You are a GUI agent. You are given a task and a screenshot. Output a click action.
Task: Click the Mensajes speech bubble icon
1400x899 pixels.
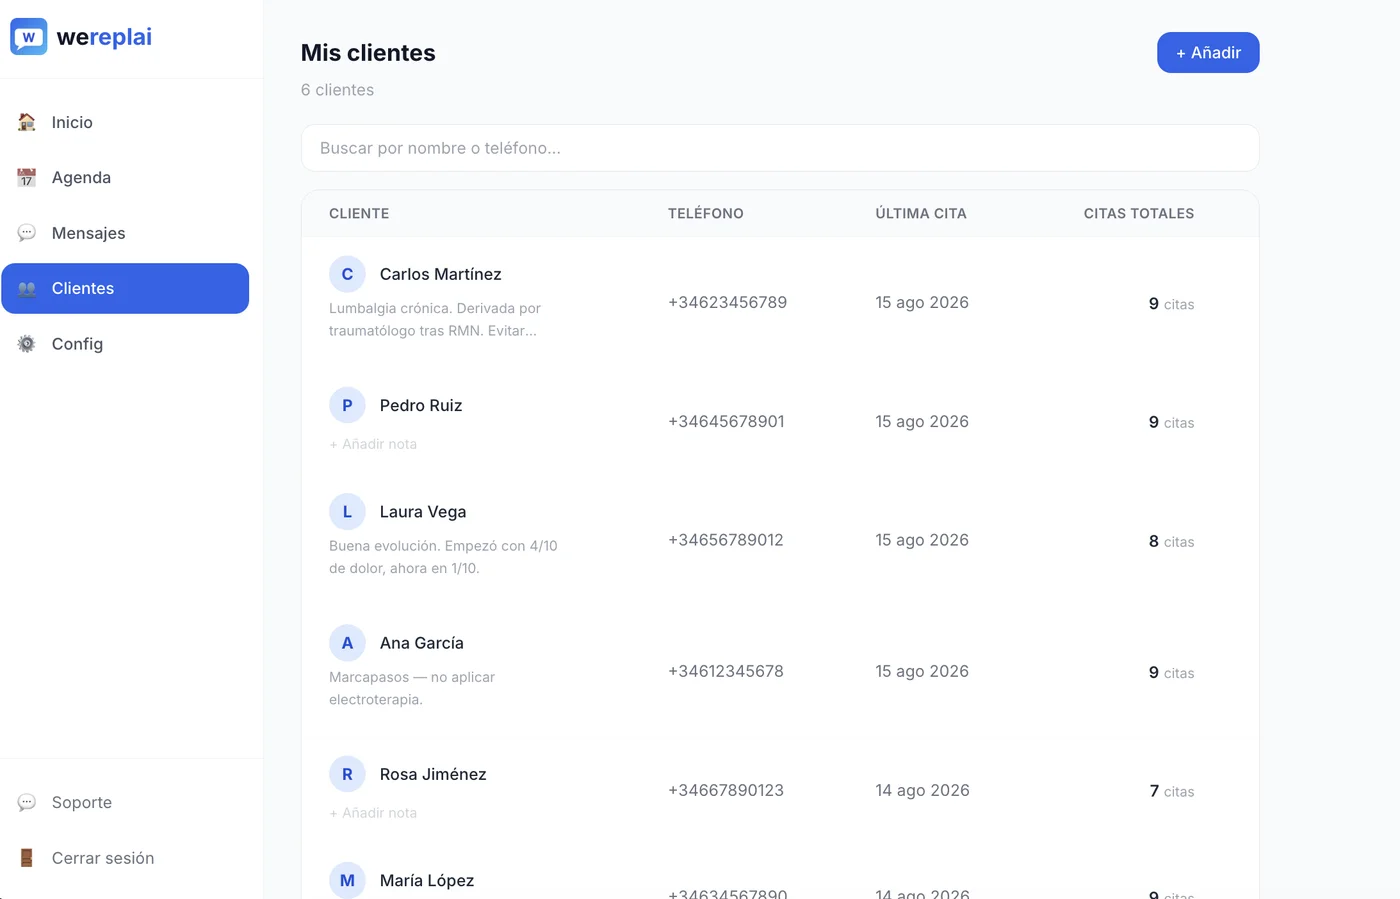tap(27, 233)
